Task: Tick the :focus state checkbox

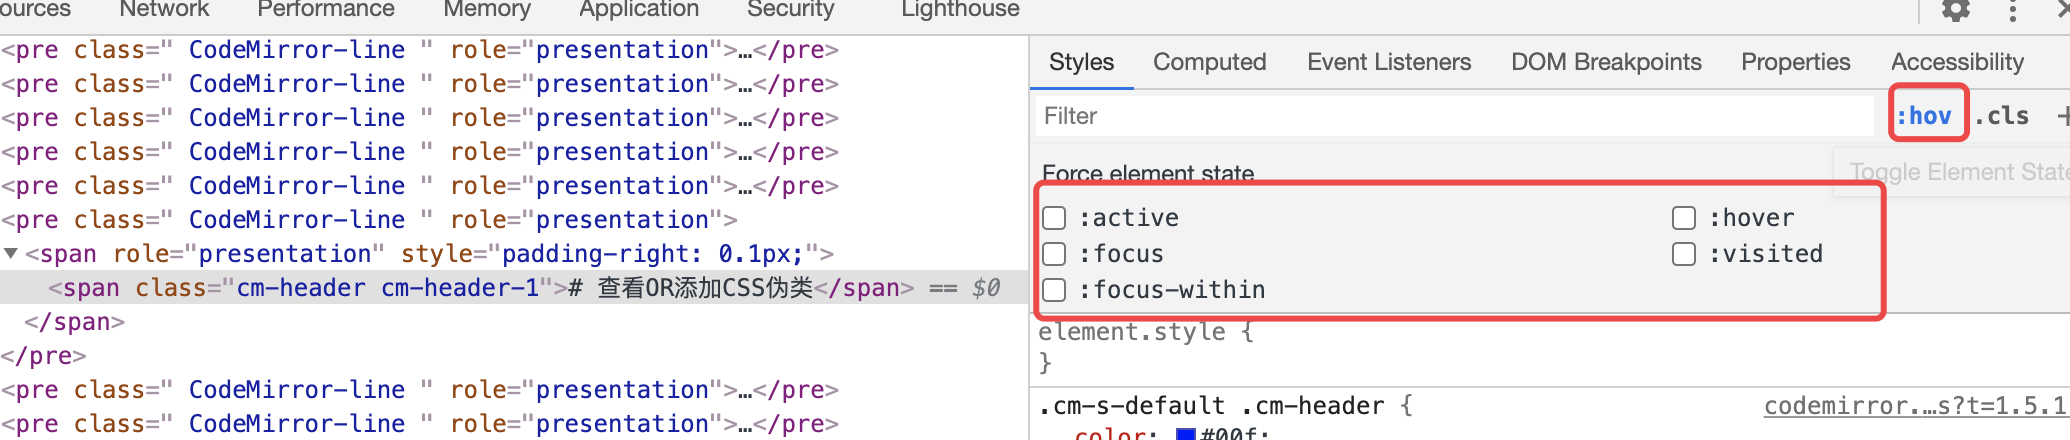Action: [x=1055, y=254]
